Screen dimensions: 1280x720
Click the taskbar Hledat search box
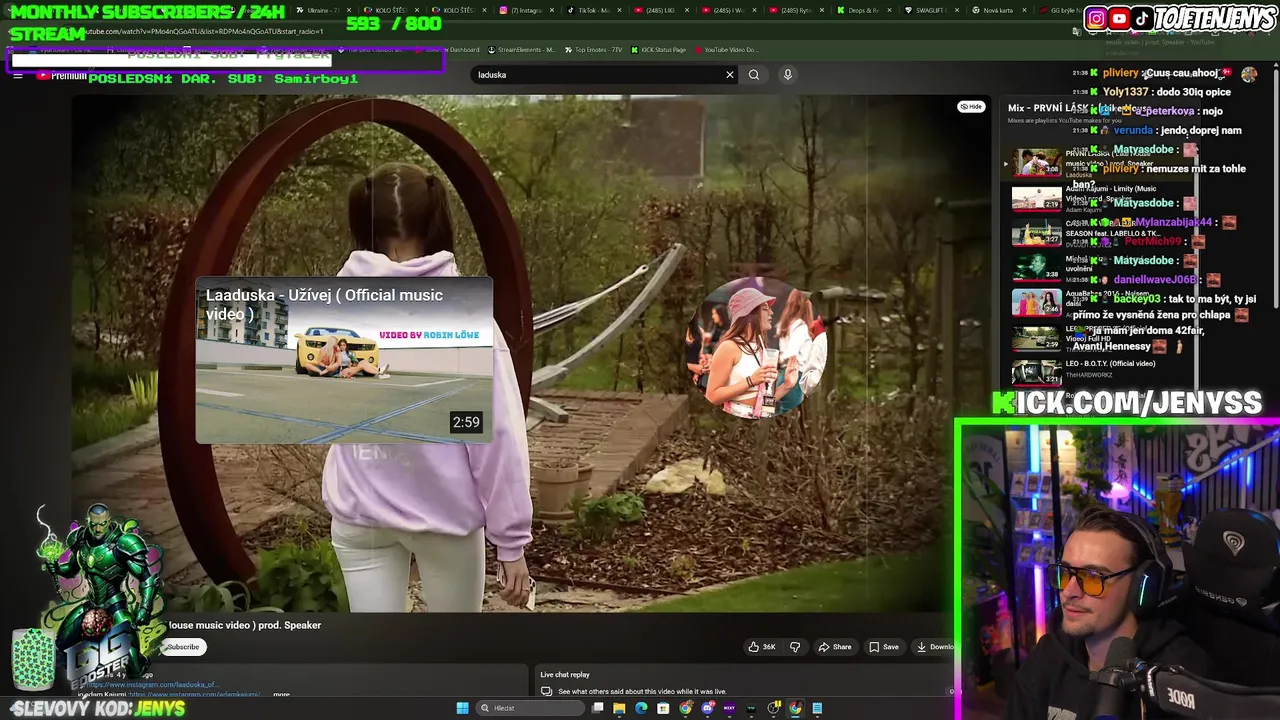tap(530, 708)
